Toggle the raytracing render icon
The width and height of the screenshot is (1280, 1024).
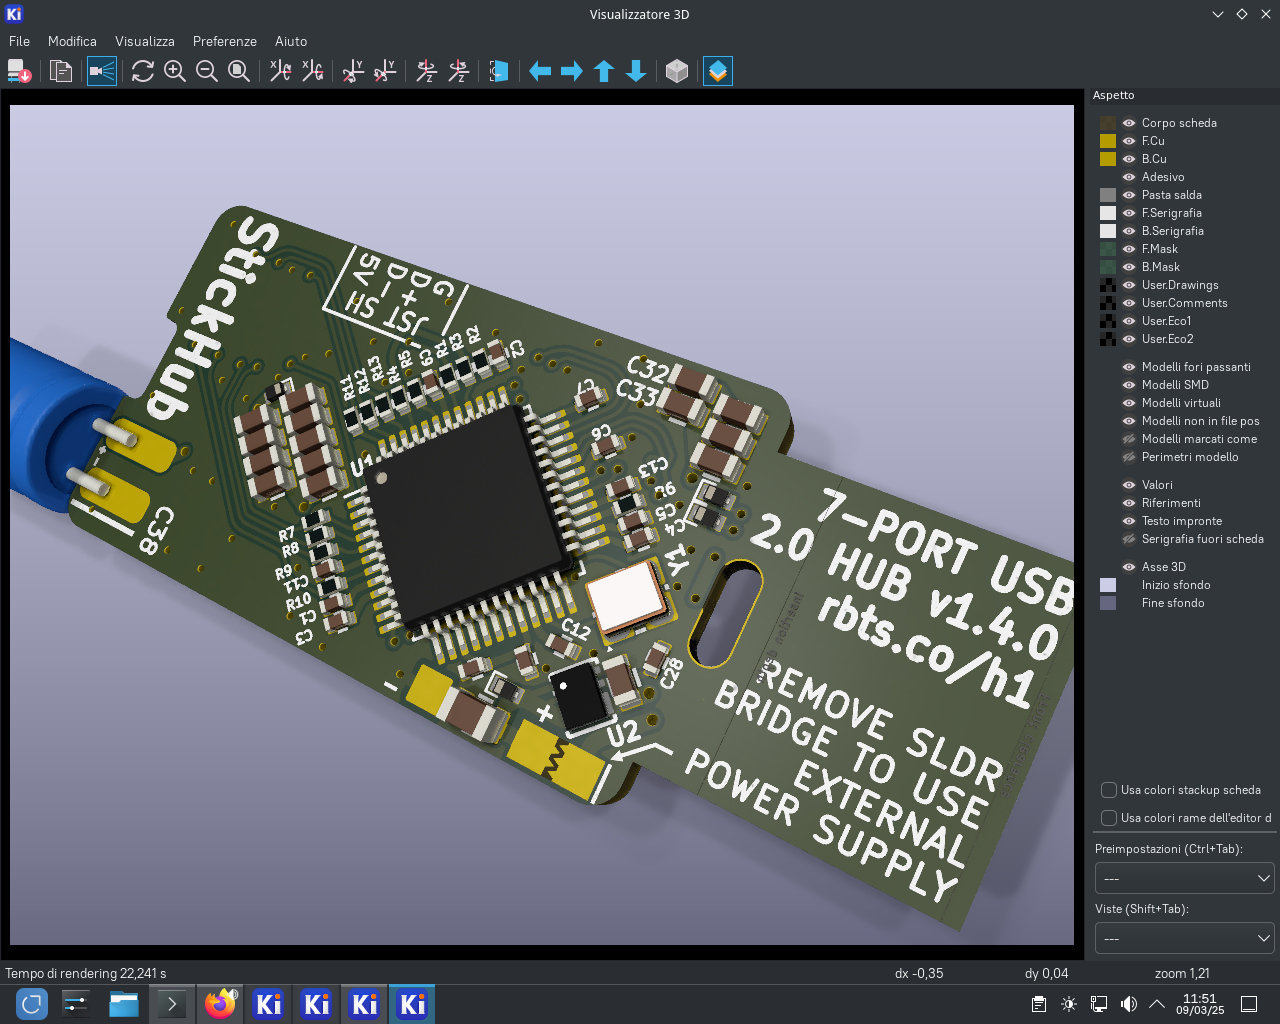102,71
